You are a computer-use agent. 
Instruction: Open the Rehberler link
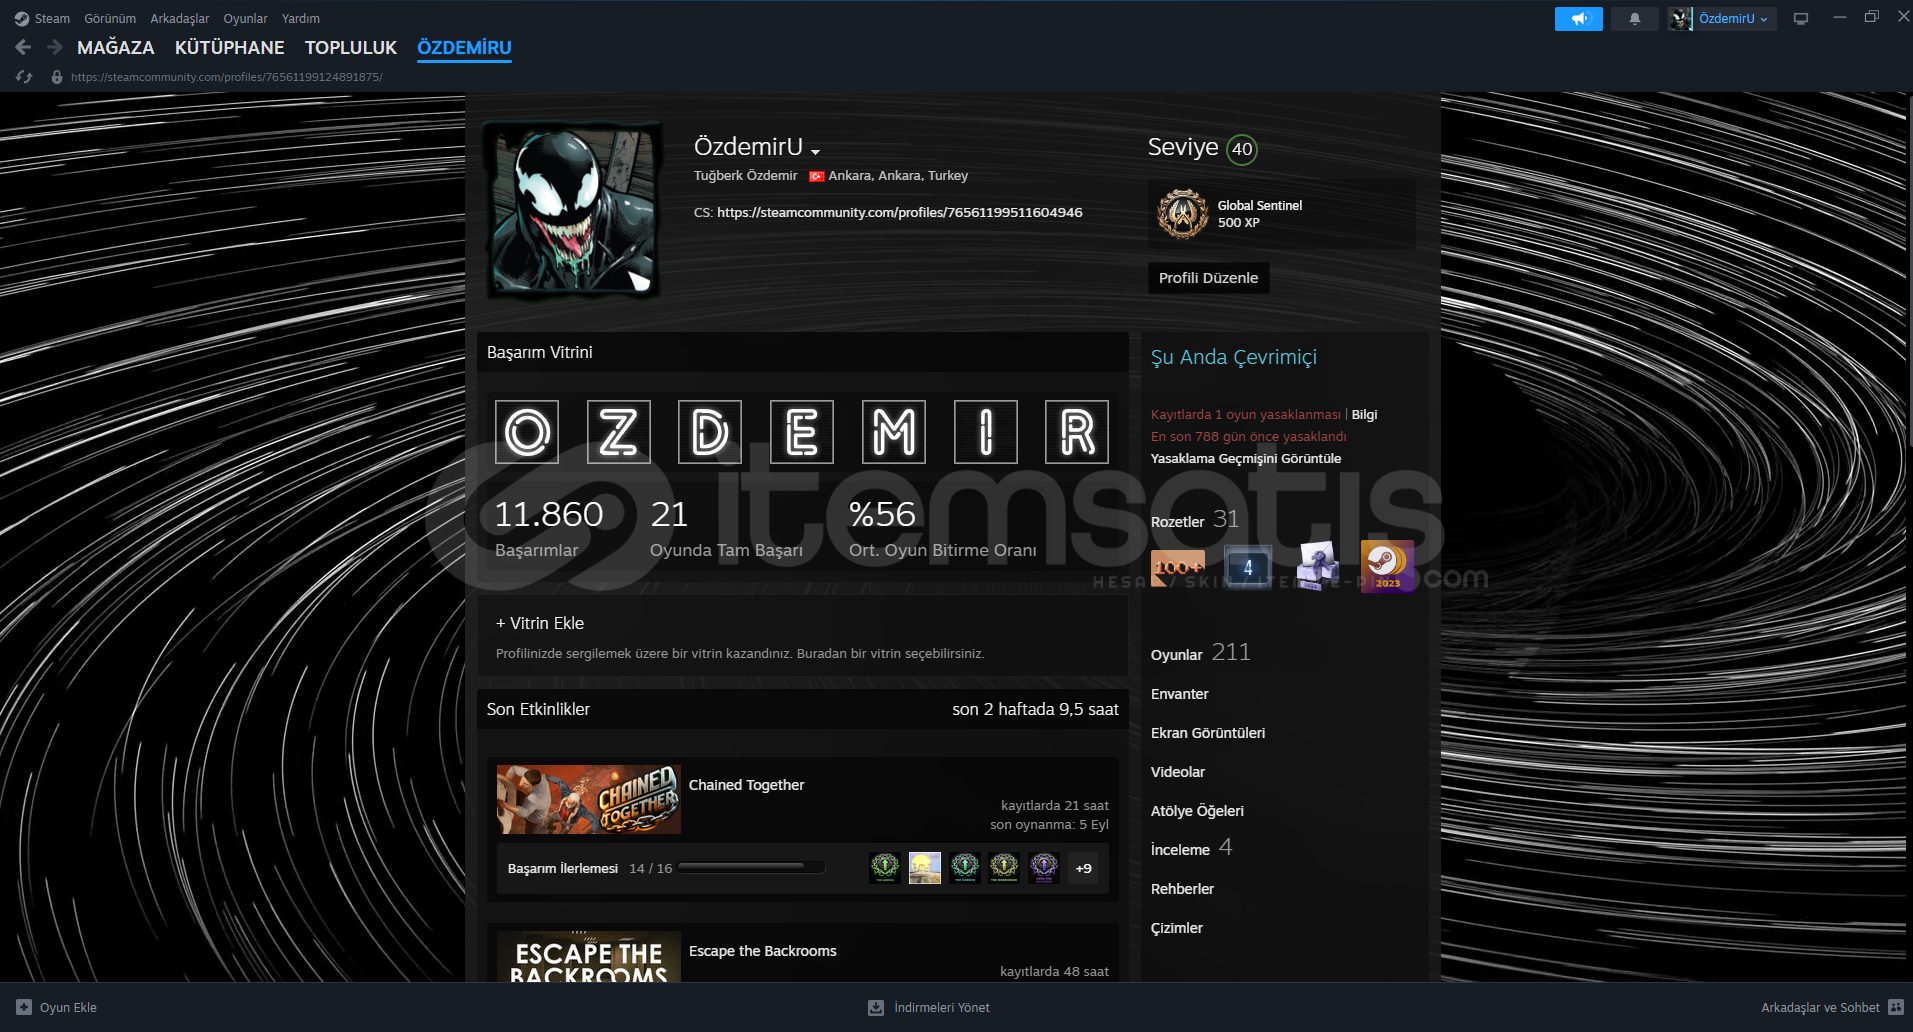click(x=1182, y=889)
